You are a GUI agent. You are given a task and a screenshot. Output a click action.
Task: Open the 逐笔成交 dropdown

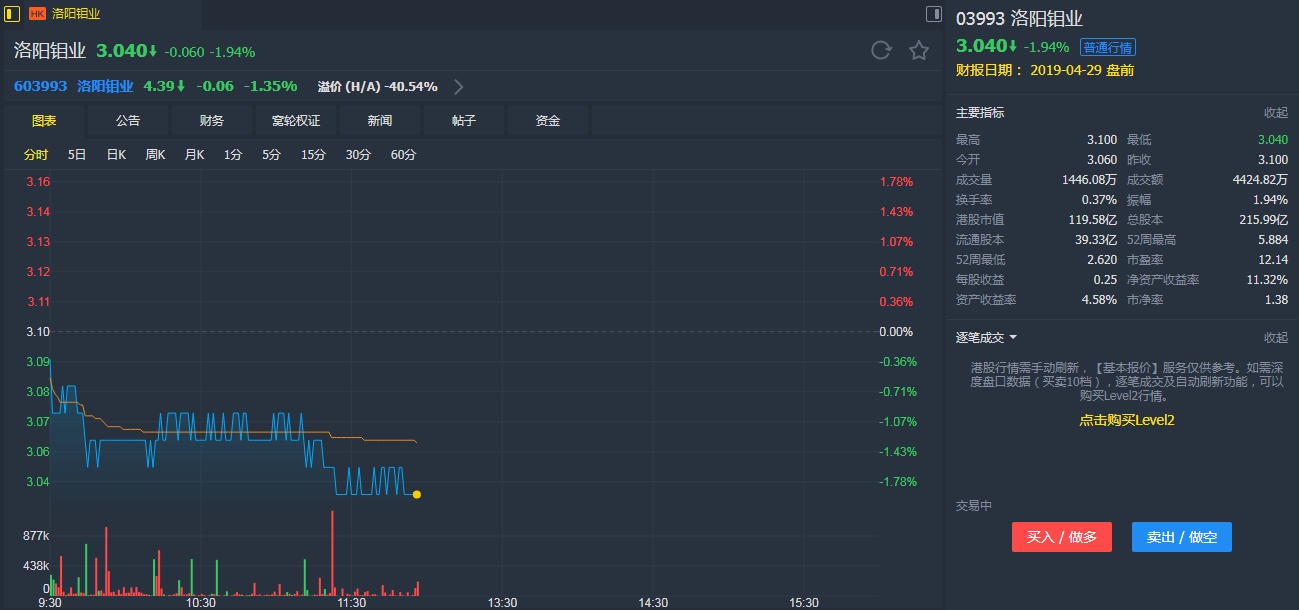[1012, 338]
